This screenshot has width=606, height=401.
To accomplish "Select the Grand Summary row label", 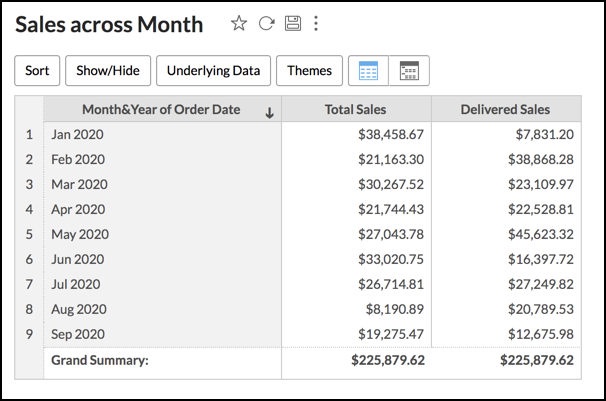I will click(100, 361).
